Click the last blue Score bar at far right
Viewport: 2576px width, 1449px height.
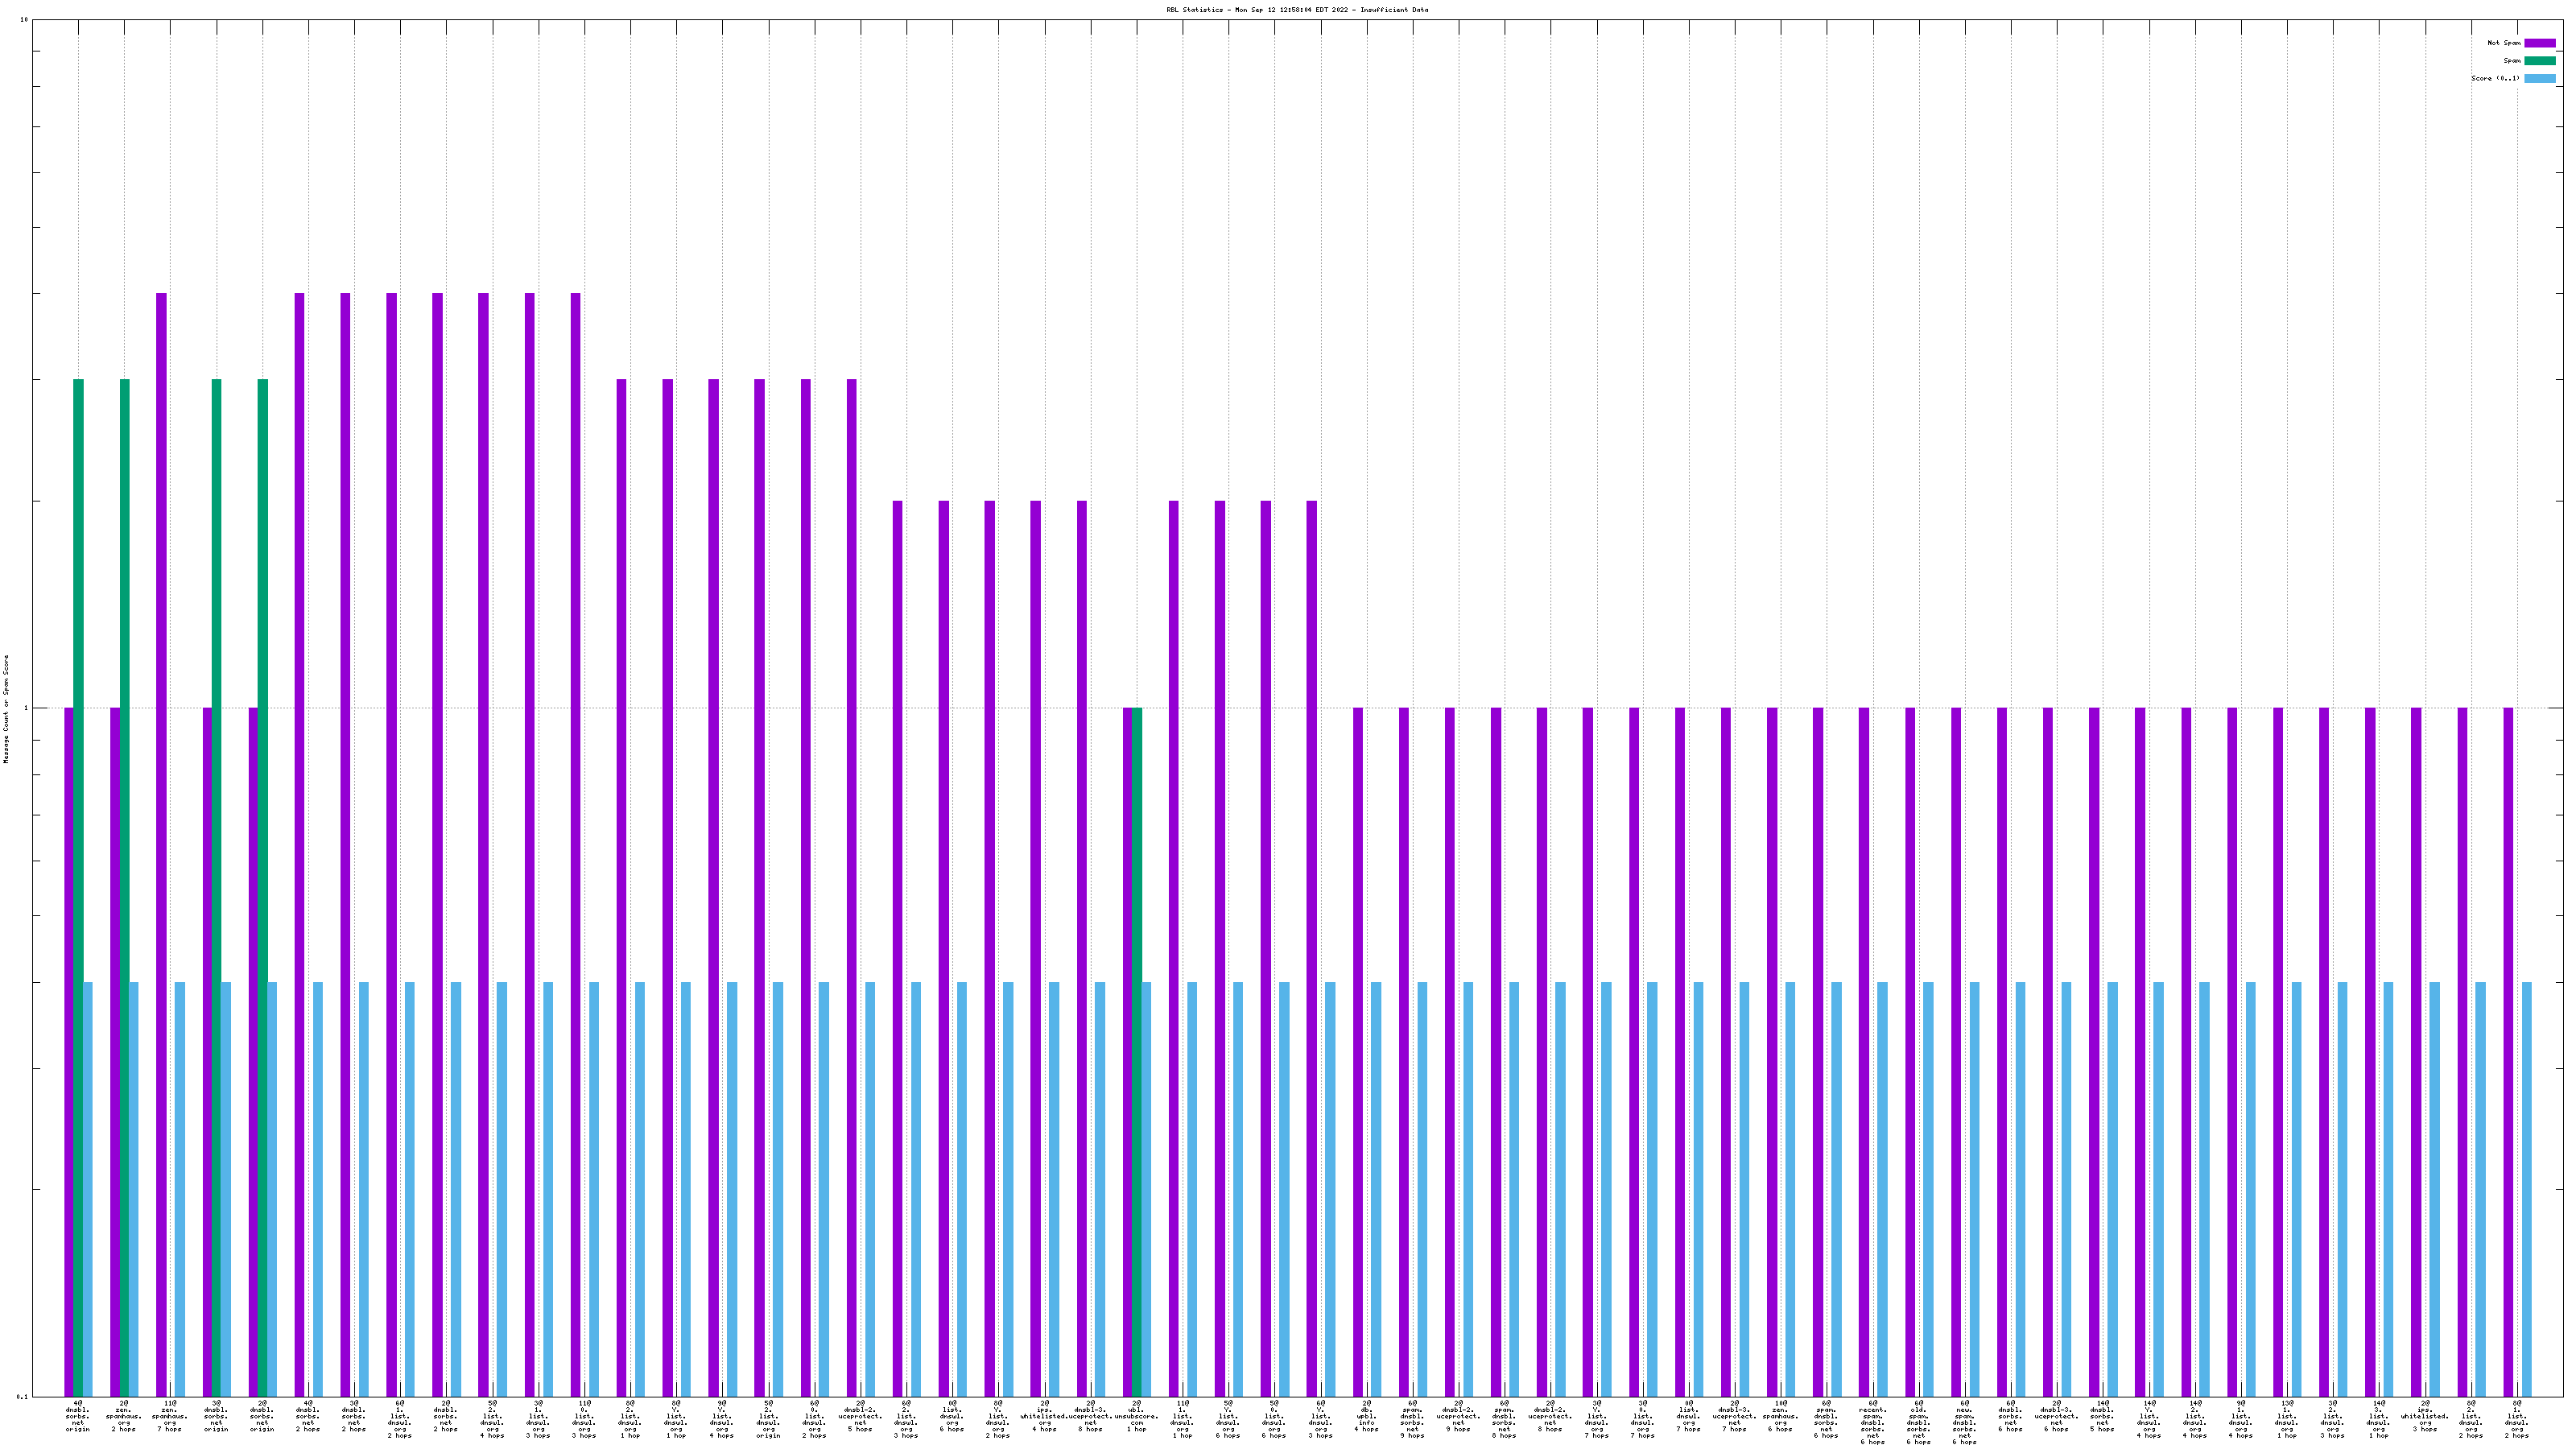pos(2527,1188)
